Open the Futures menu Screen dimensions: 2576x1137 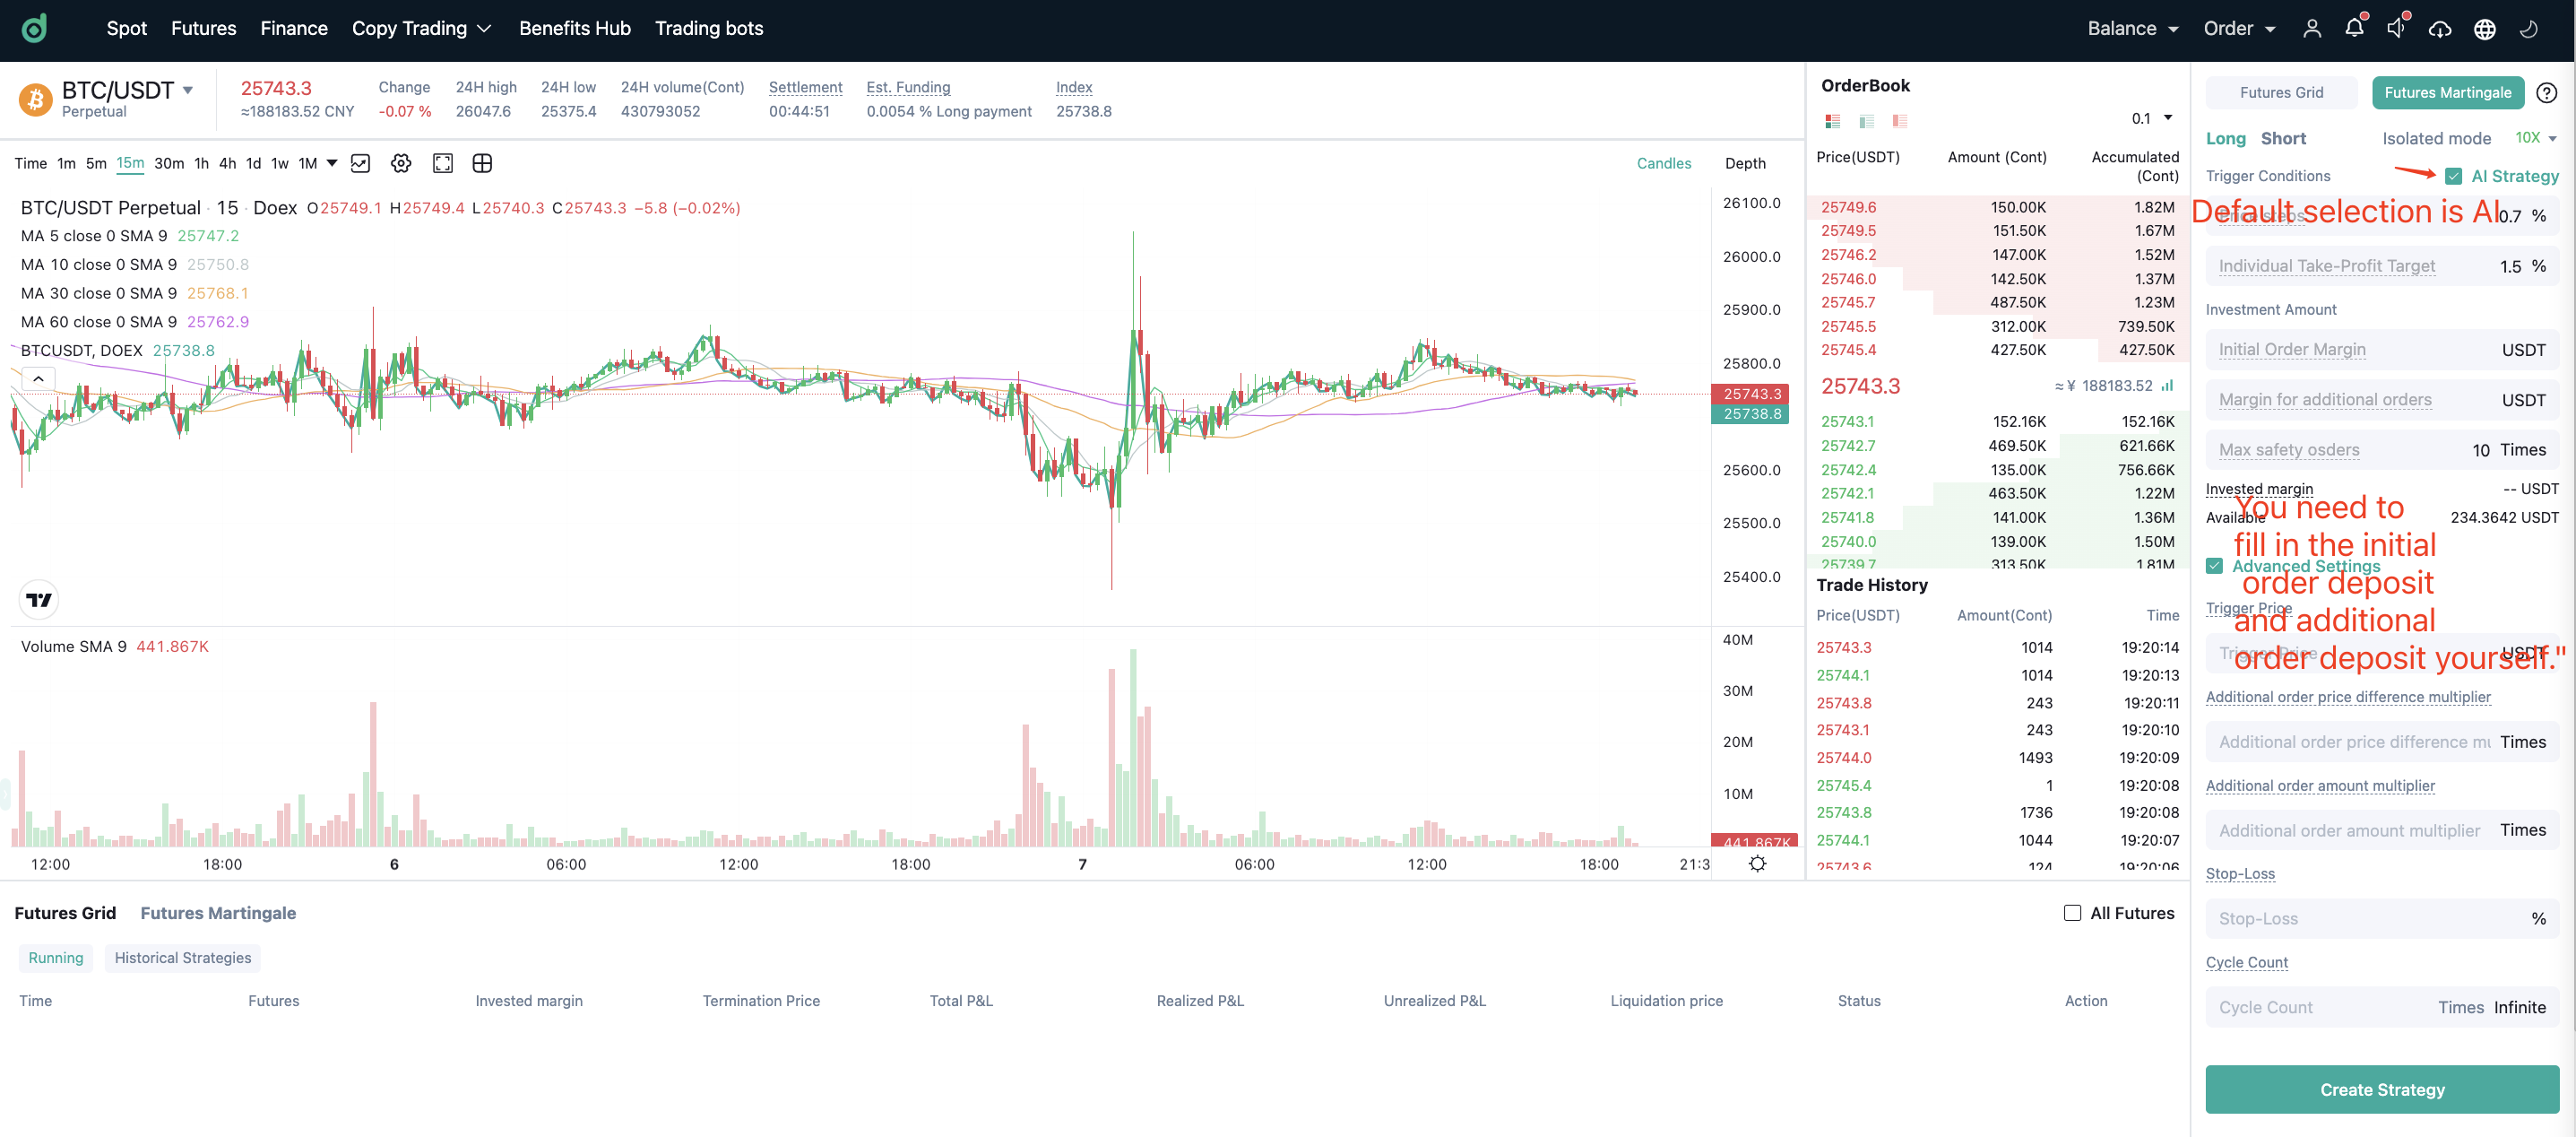[x=203, y=28]
